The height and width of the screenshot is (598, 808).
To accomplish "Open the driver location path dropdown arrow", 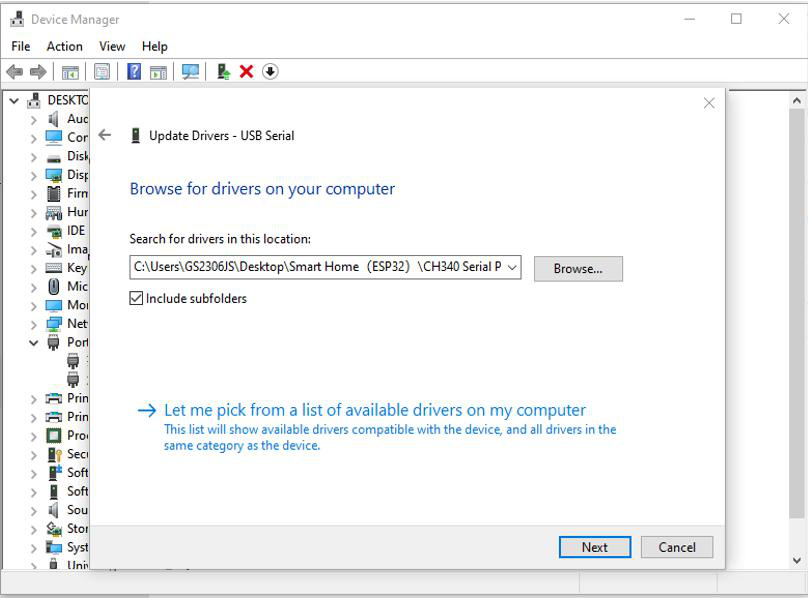I will pyautogui.click(x=512, y=267).
